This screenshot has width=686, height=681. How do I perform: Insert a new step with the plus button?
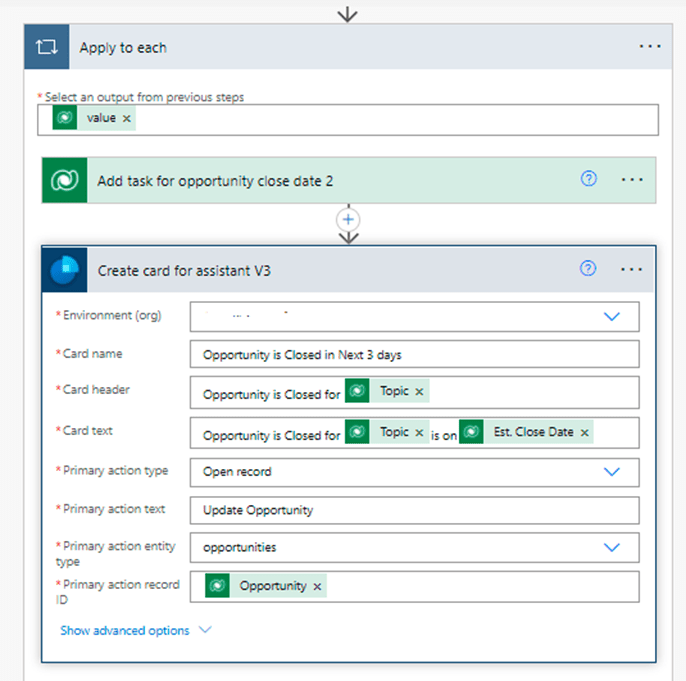click(x=348, y=219)
